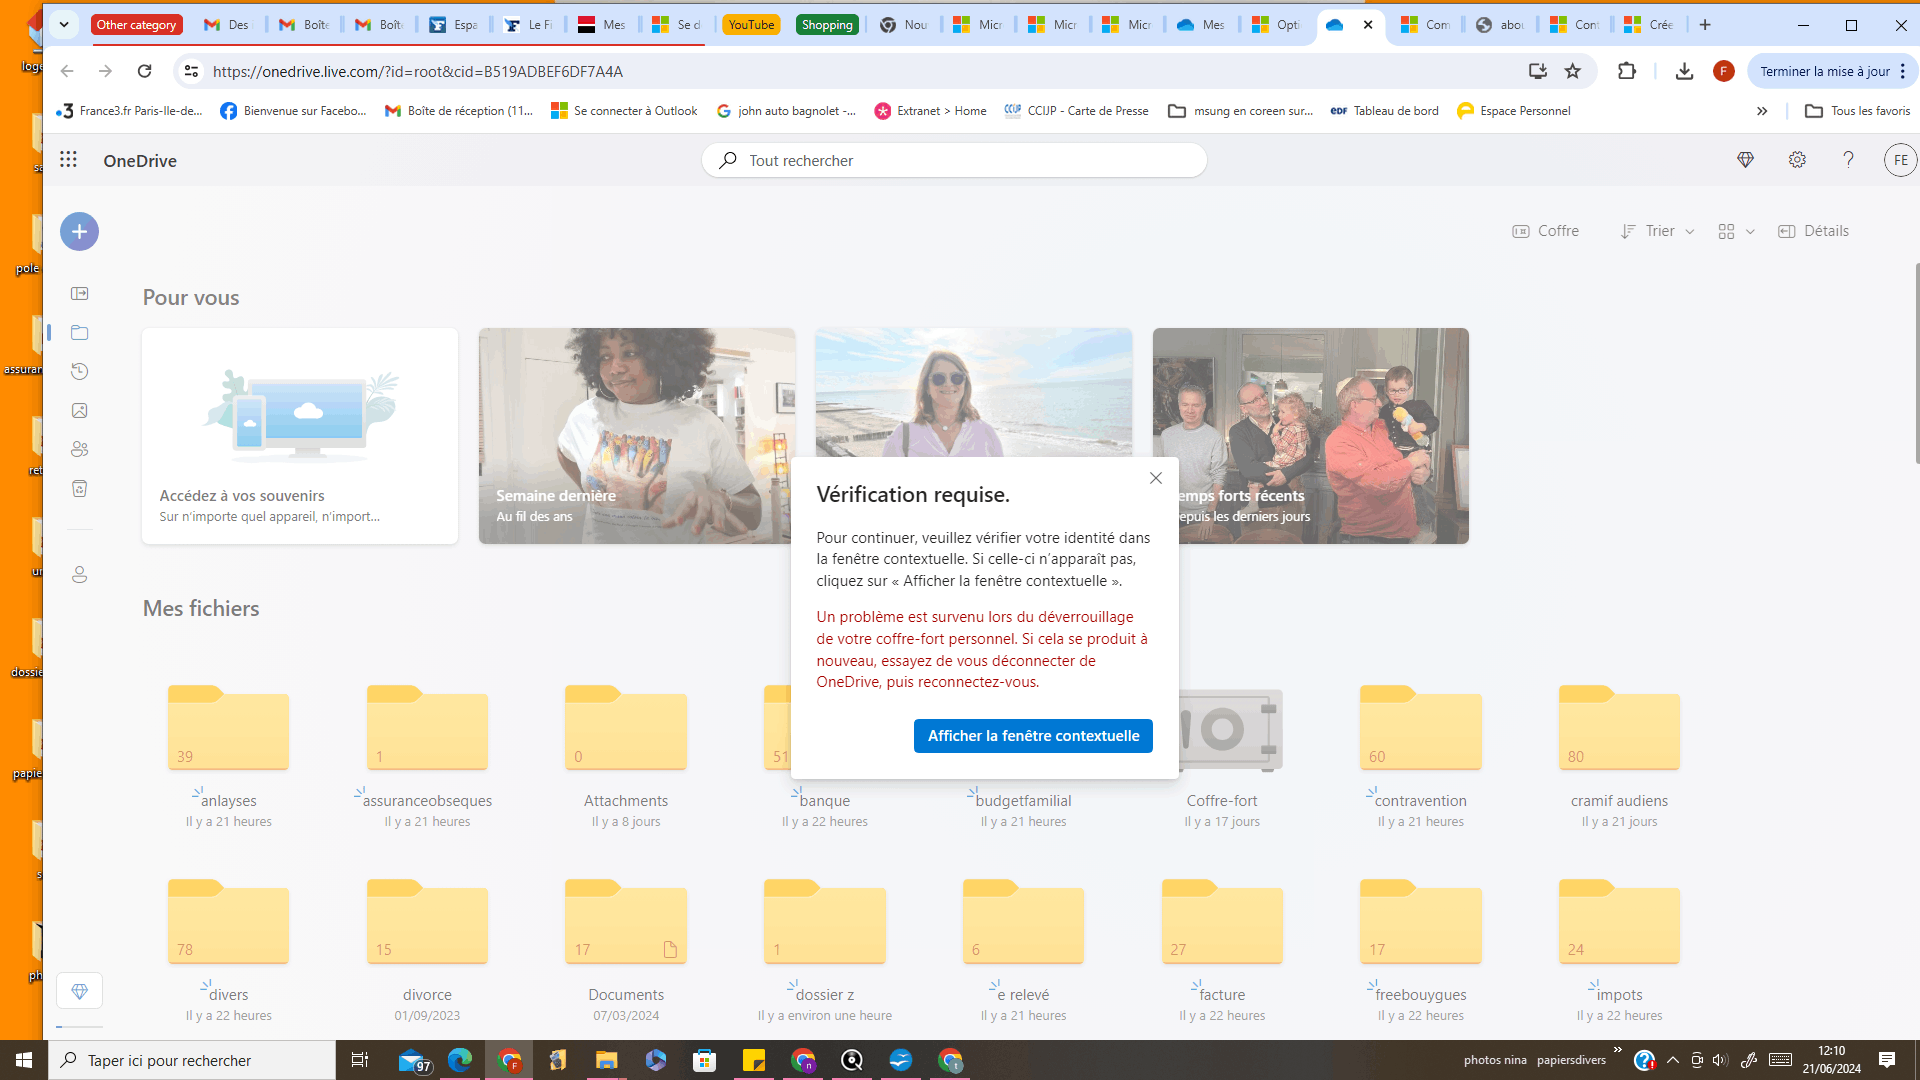This screenshot has width=1920, height=1080.
Task: Open the tab search dropdown arrow
Action: pyautogui.click(x=64, y=24)
